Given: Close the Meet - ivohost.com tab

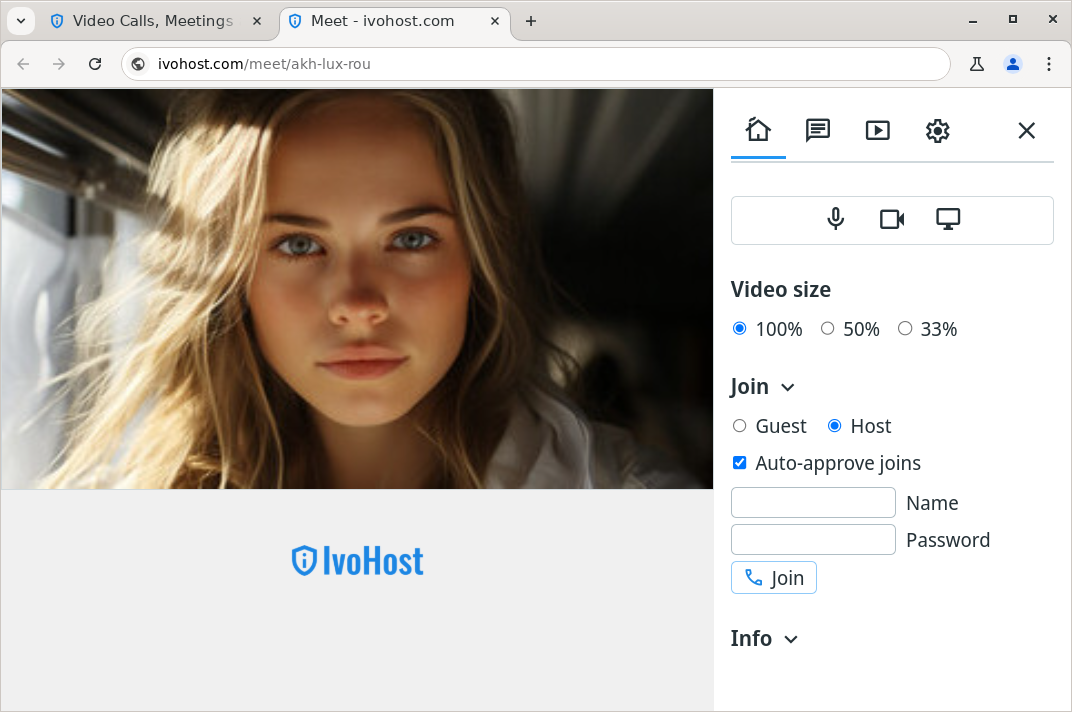Looking at the screenshot, I should tap(495, 21).
